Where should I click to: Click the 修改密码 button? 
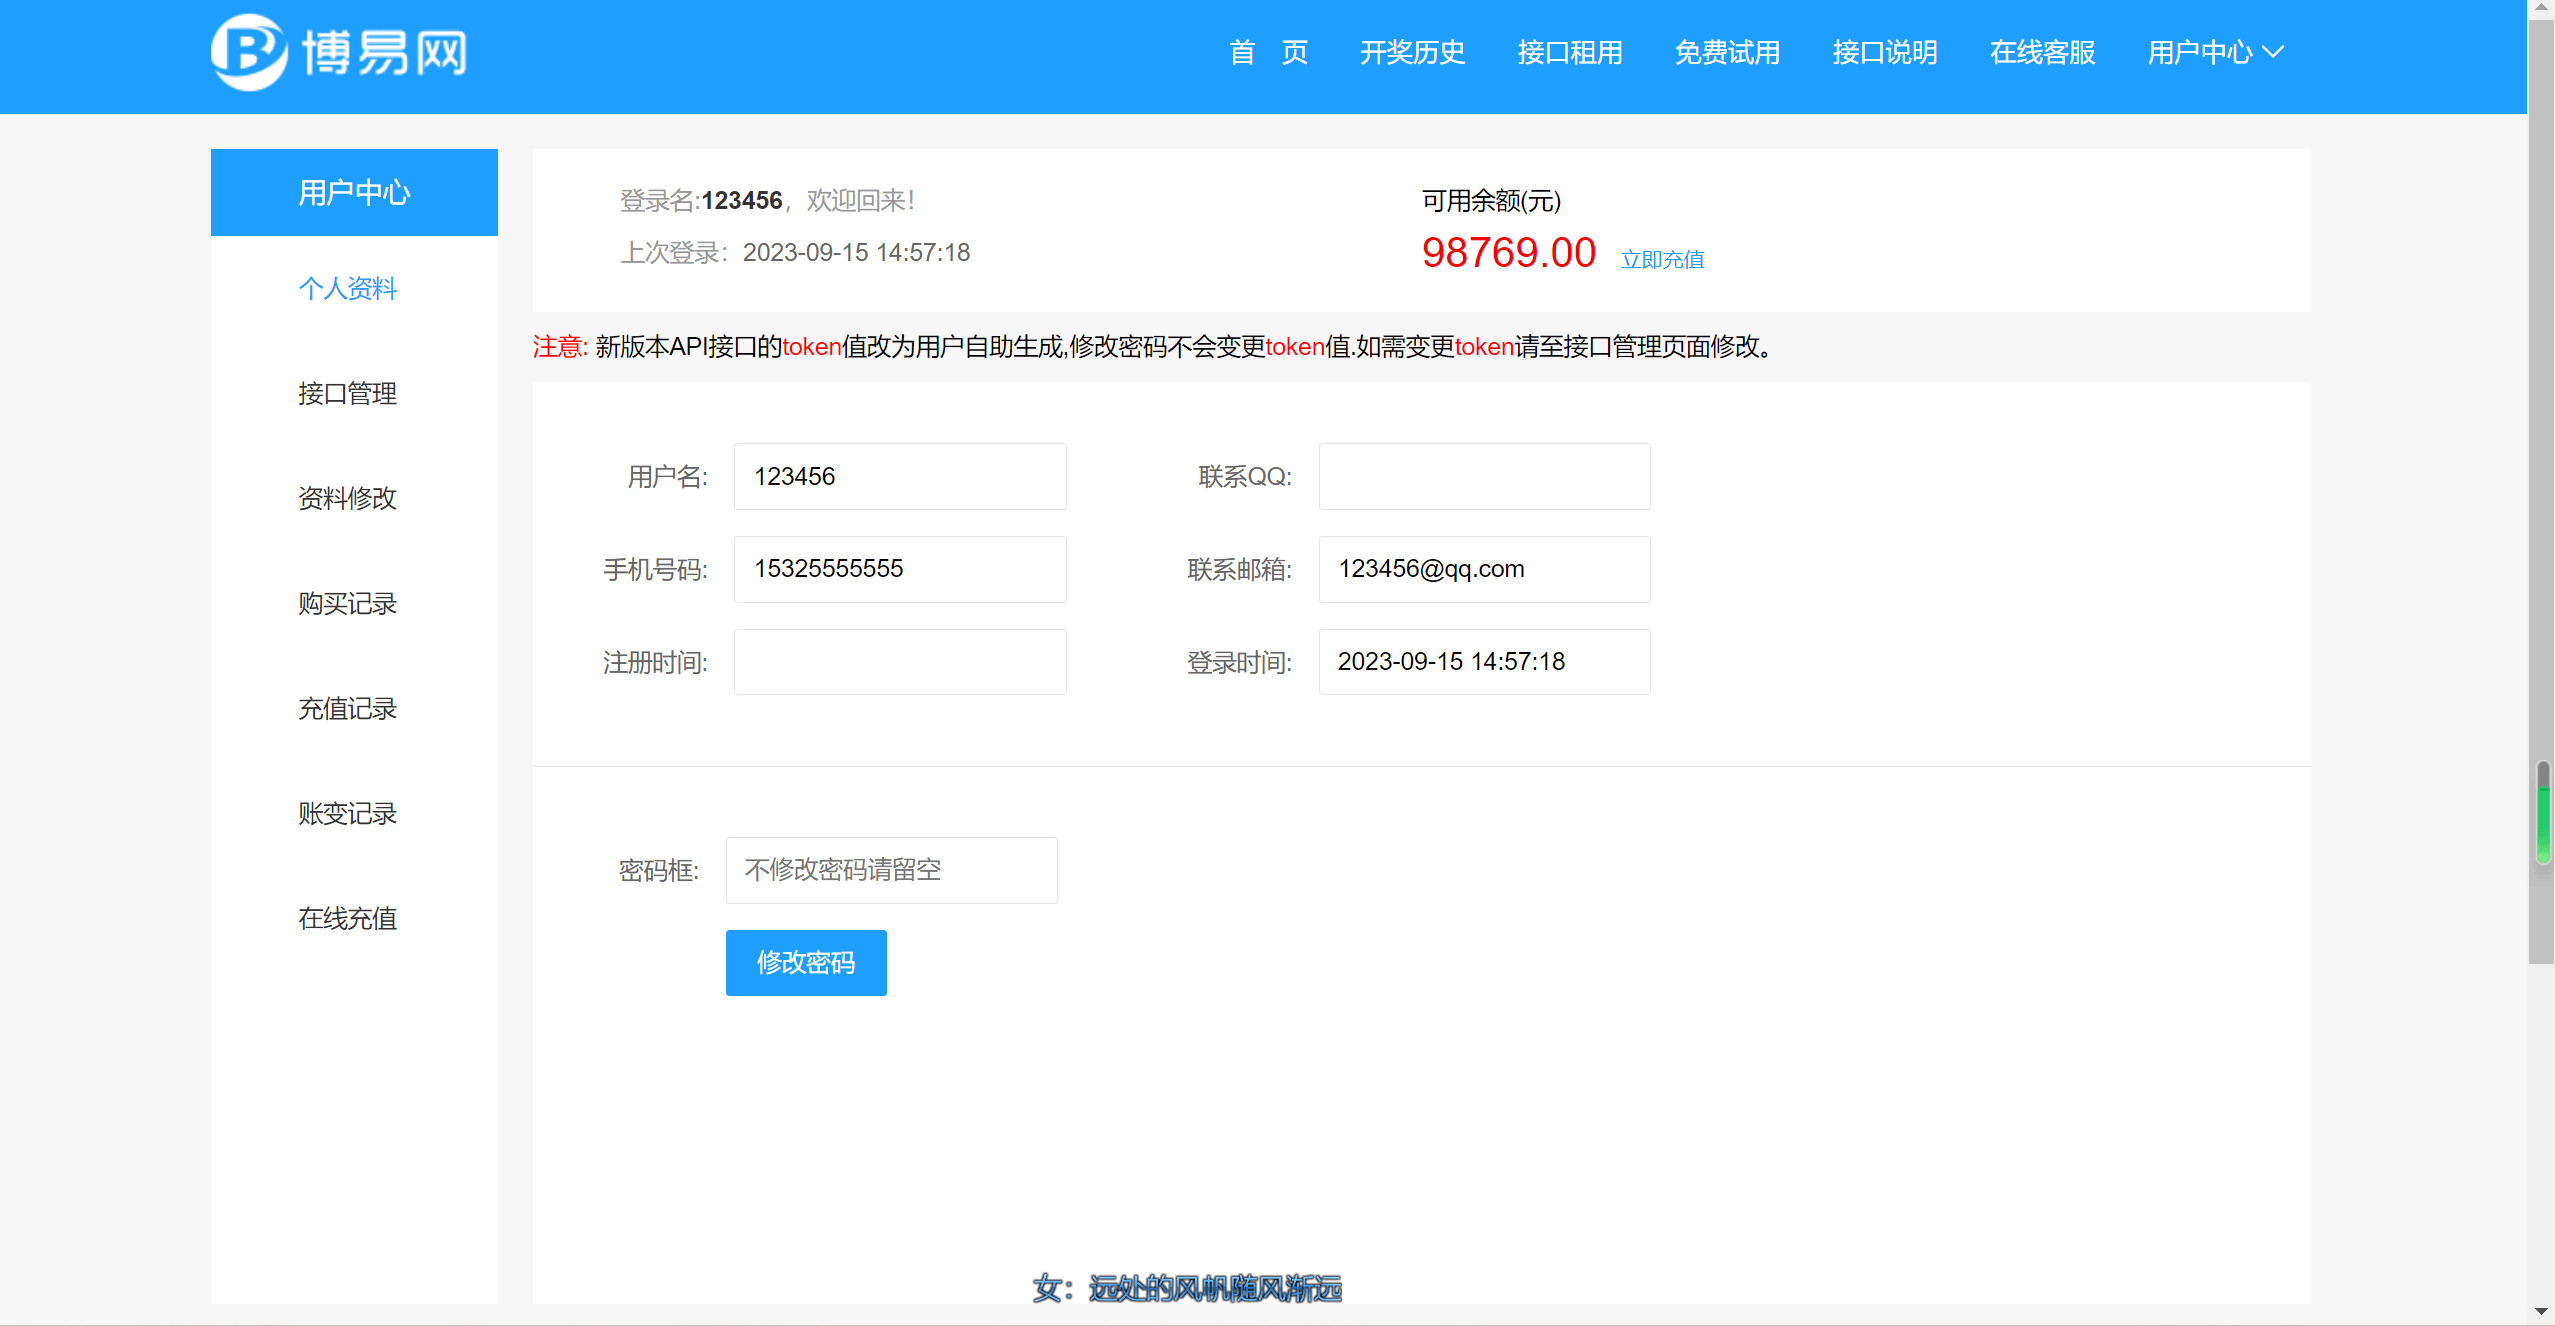click(x=806, y=963)
